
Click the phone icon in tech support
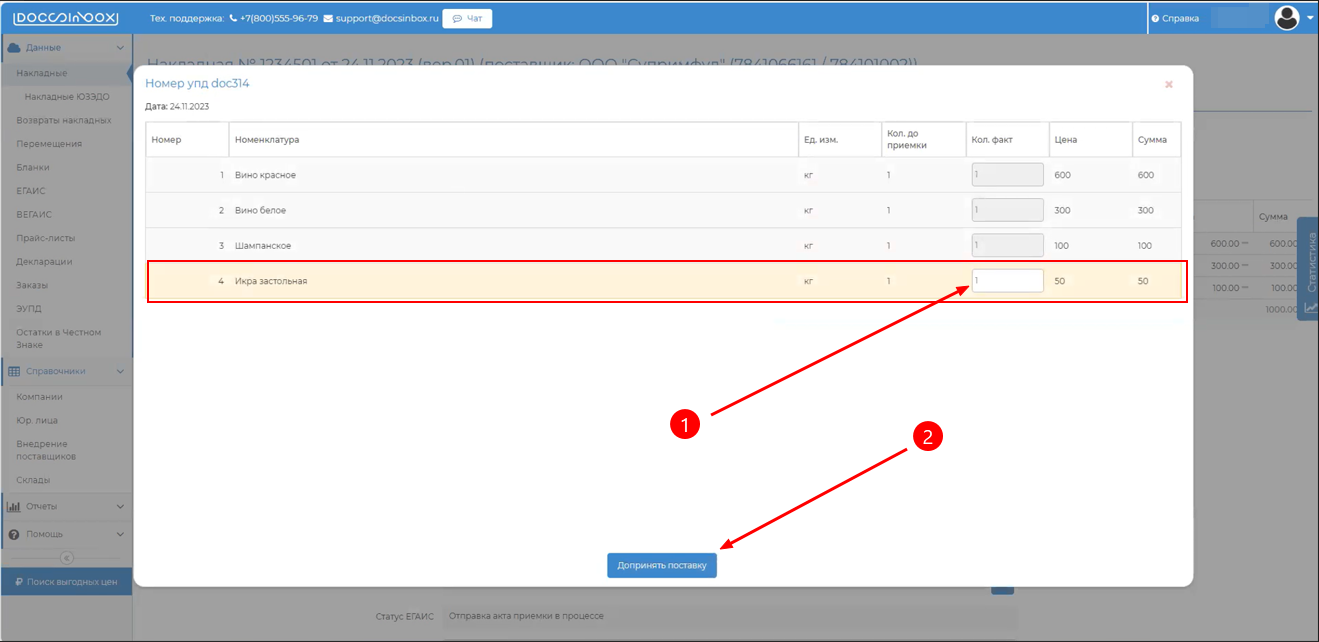234,18
